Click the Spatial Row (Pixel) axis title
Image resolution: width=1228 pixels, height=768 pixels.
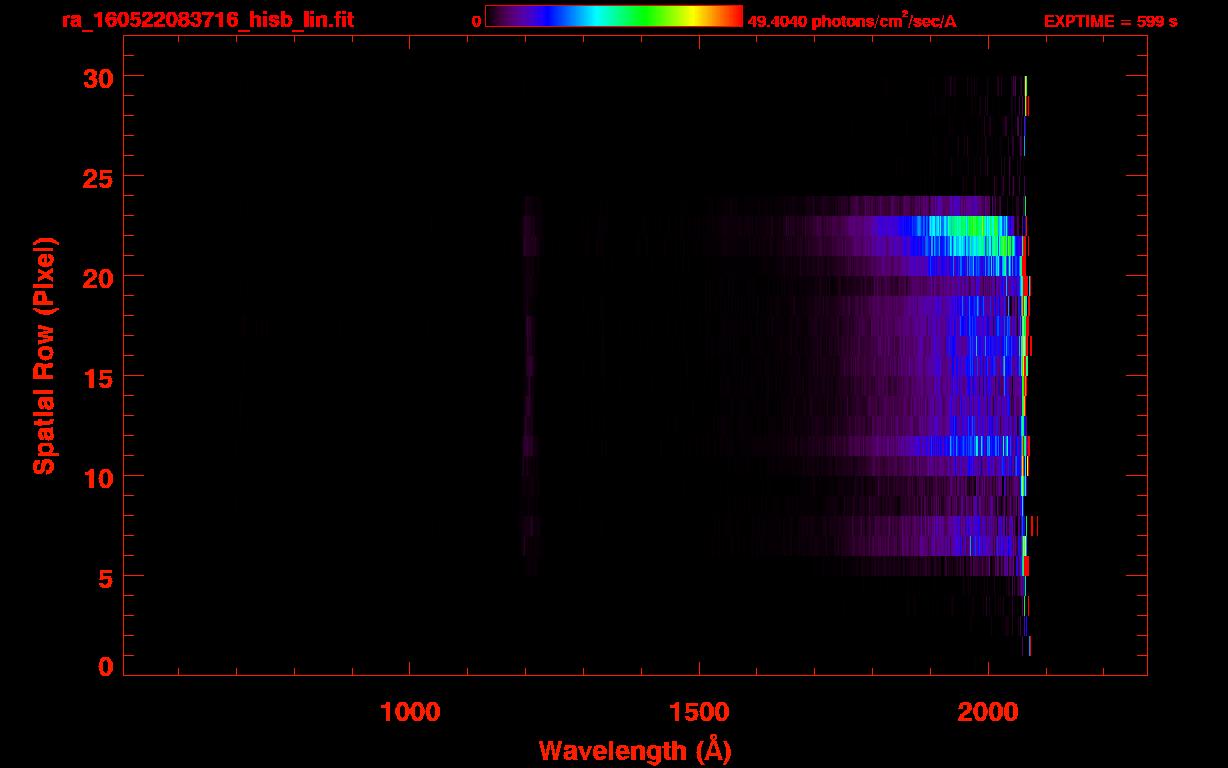[x=44, y=356]
